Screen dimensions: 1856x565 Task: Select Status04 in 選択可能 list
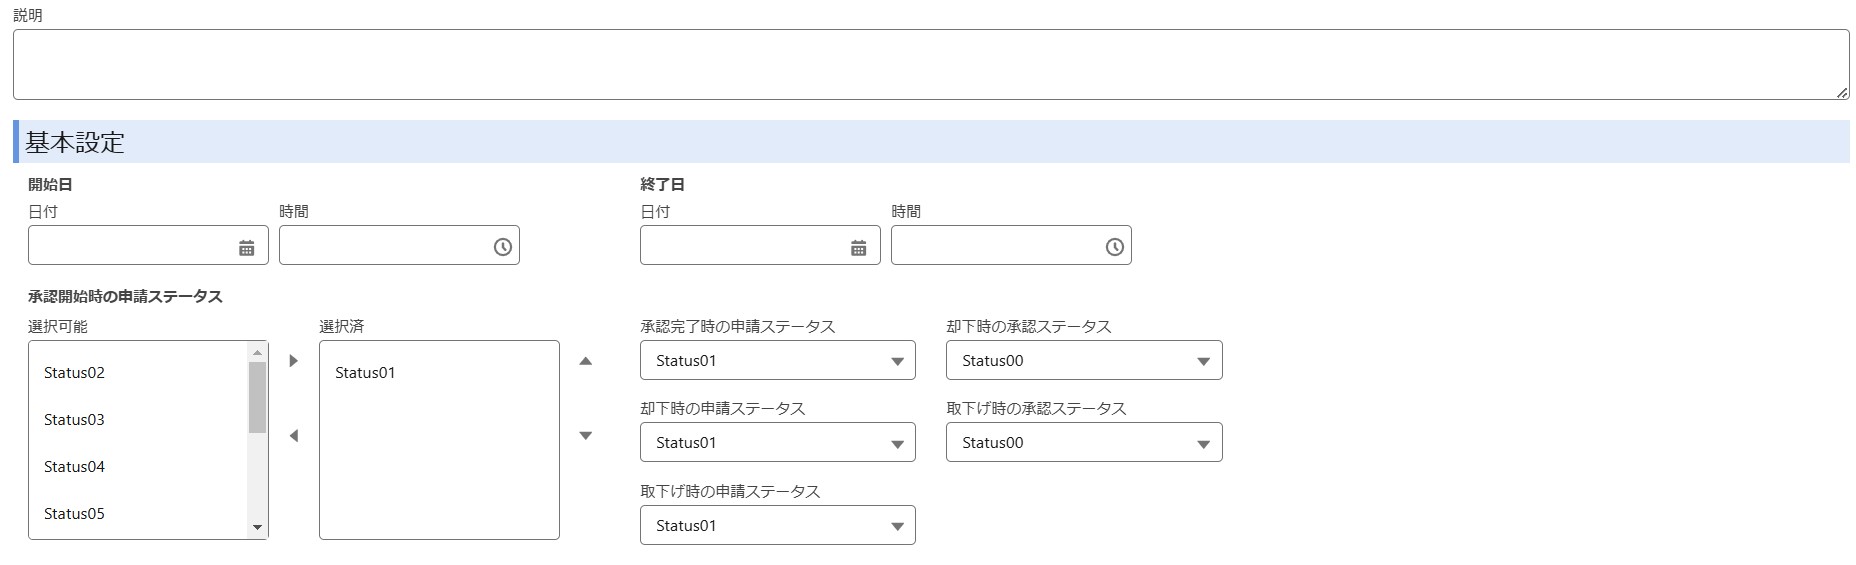coord(138,467)
